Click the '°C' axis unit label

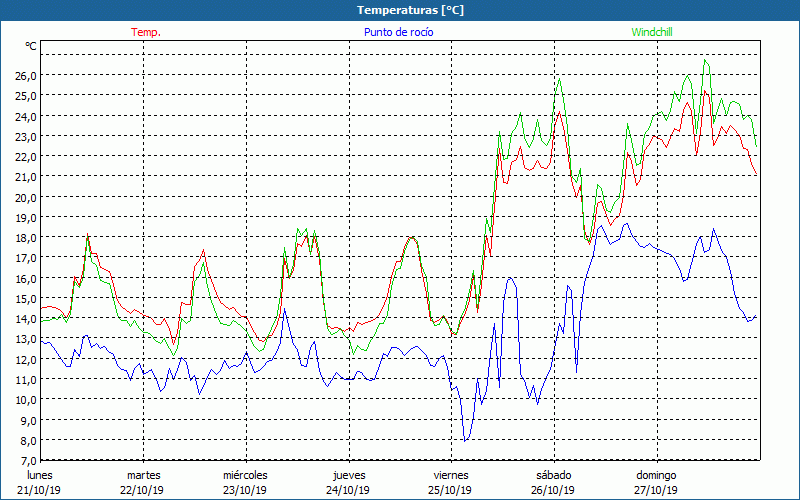click(31, 46)
